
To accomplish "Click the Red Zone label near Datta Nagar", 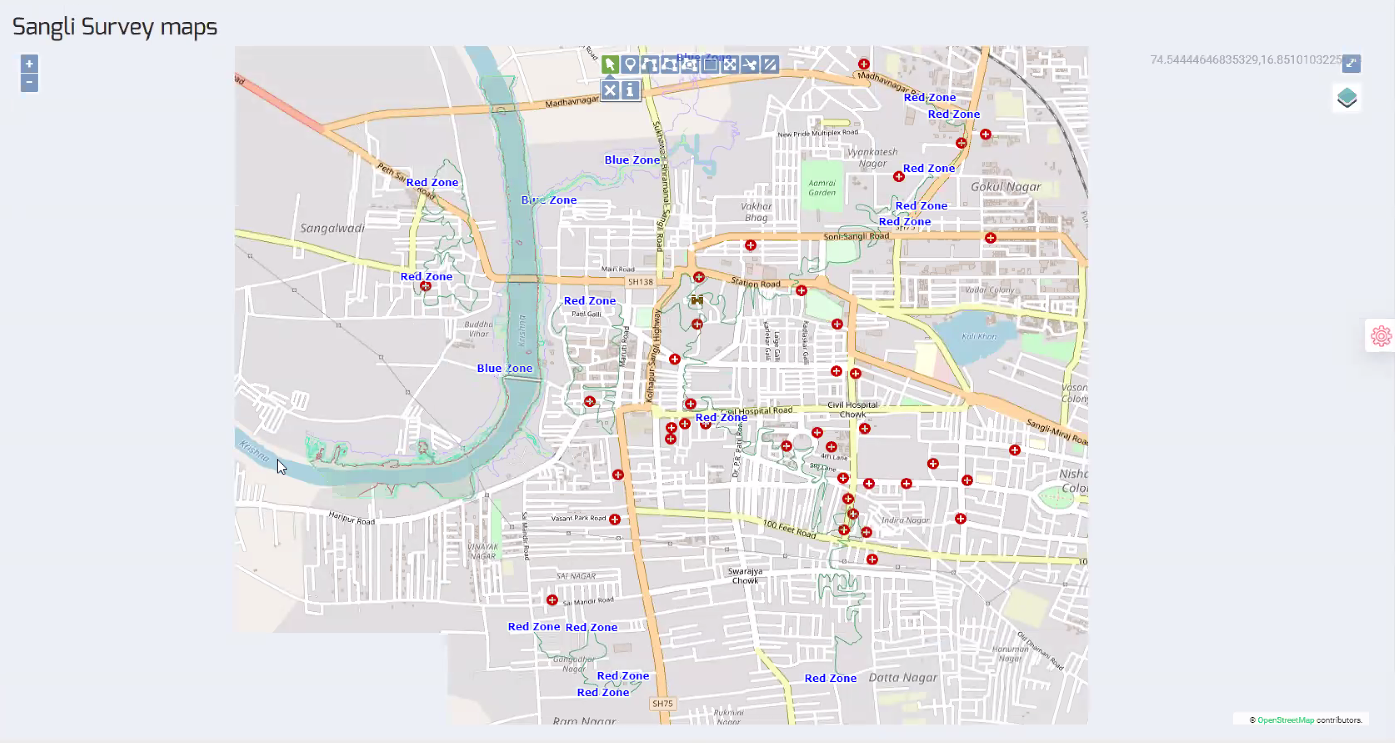I will click(830, 678).
